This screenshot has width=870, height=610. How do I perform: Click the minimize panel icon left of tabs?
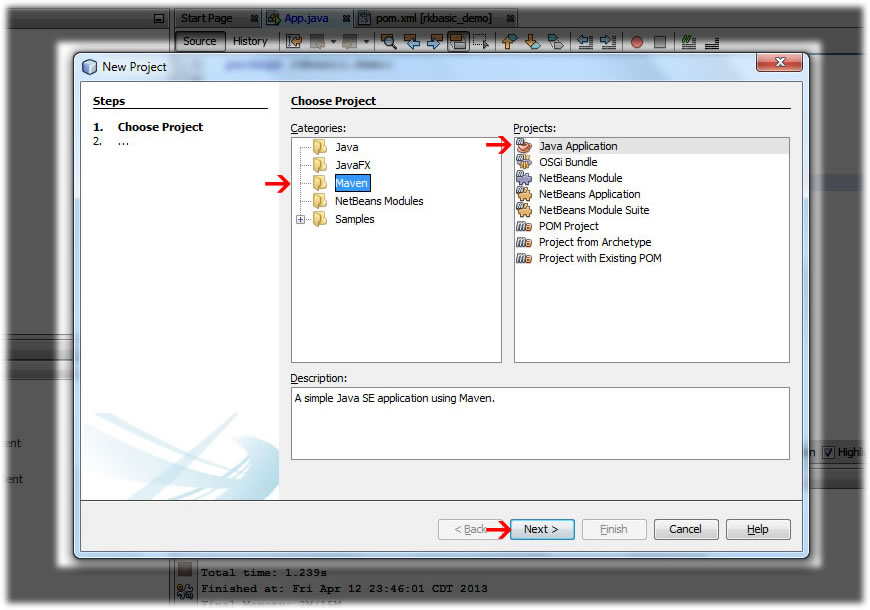(x=159, y=18)
